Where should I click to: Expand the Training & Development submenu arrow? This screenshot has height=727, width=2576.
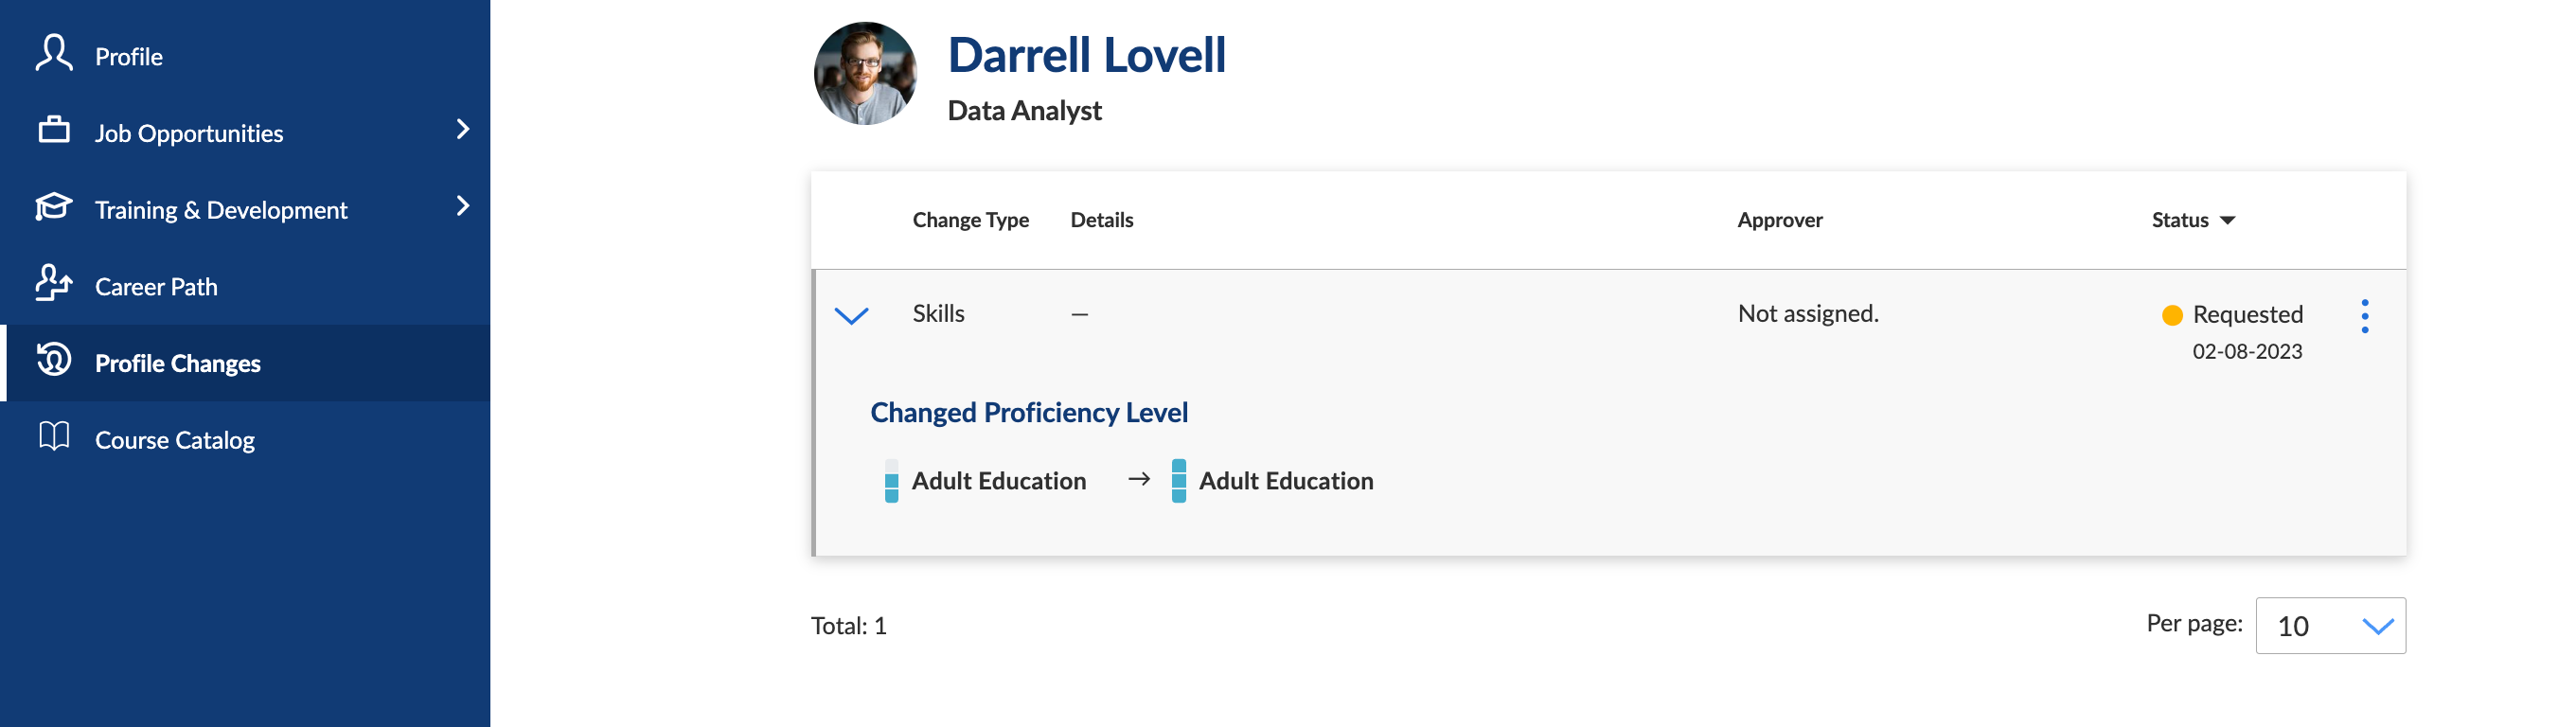pyautogui.click(x=462, y=207)
